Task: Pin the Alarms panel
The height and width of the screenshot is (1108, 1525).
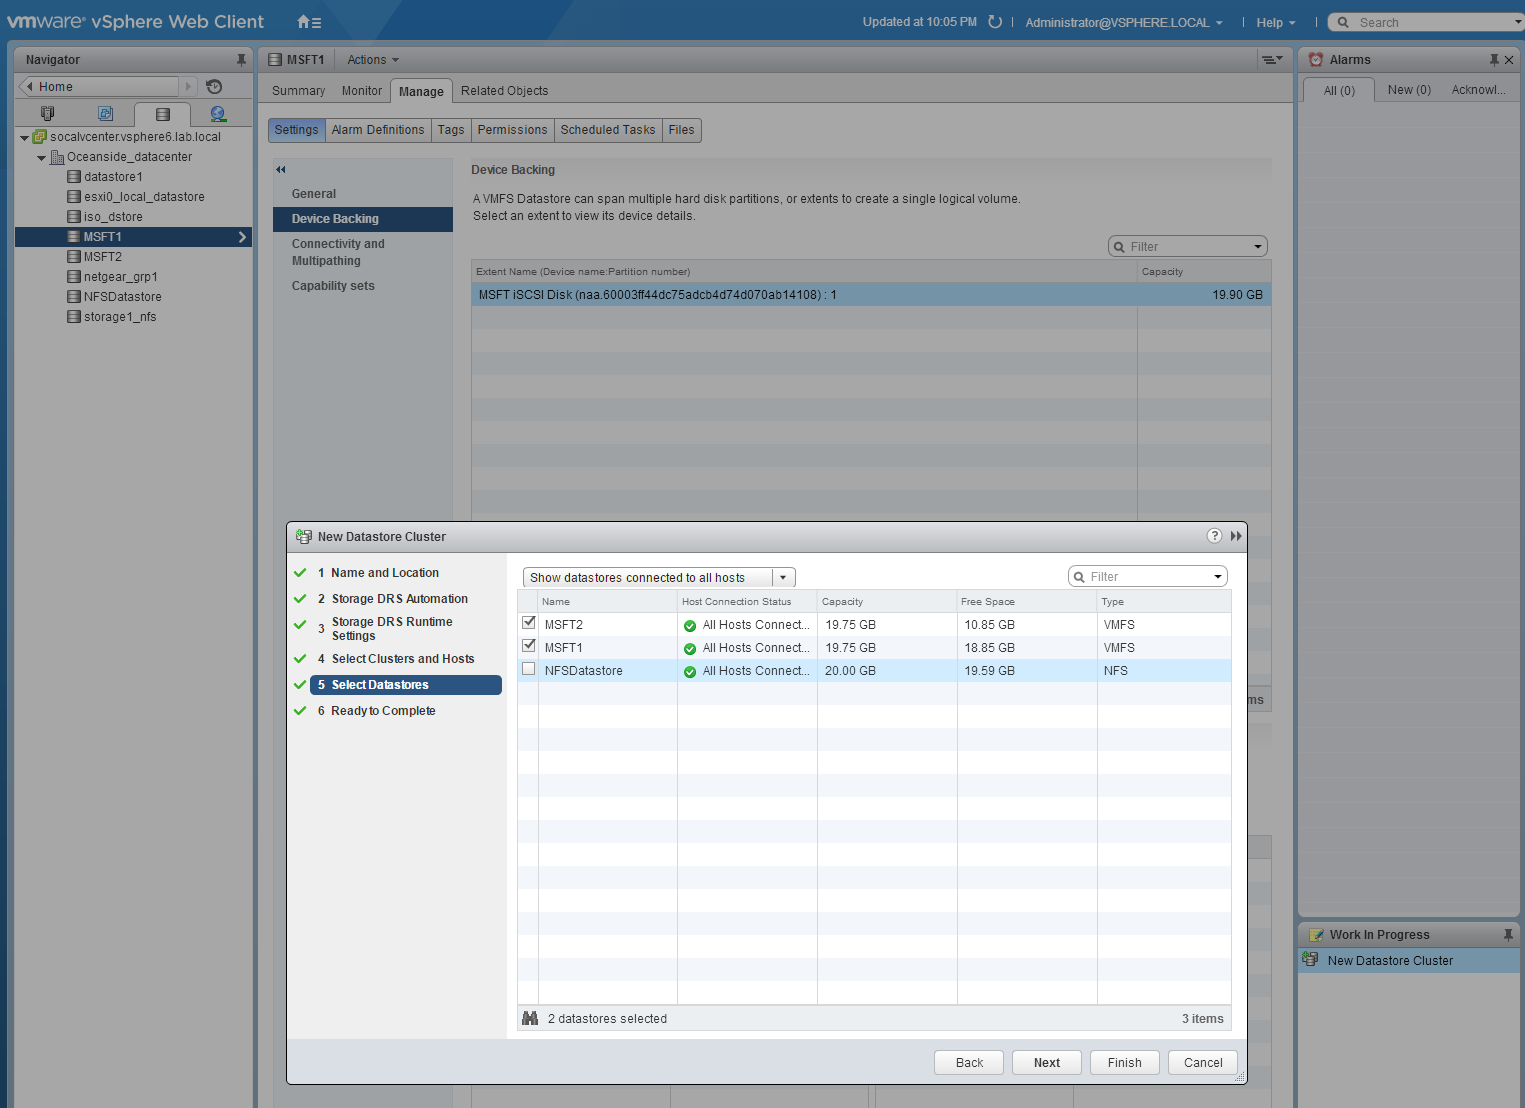Action: 1493,60
